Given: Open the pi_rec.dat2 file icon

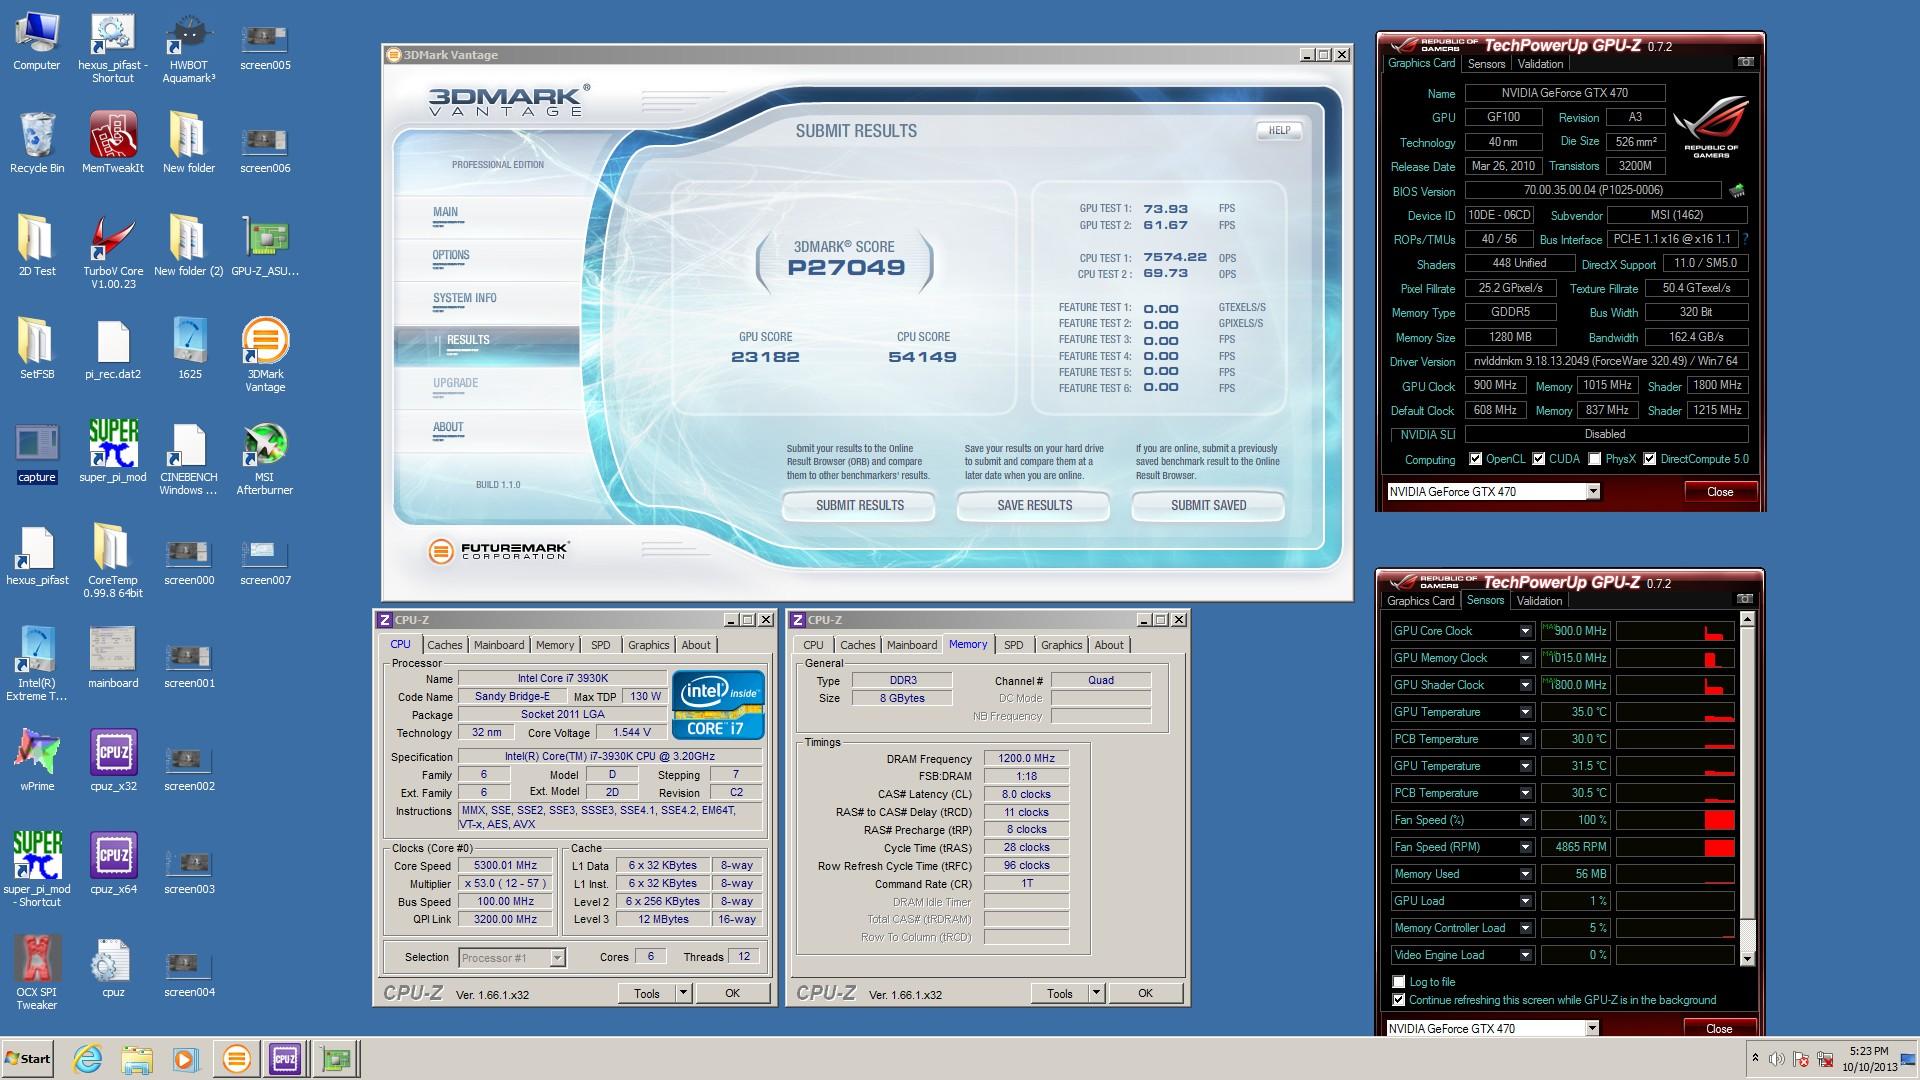Looking at the screenshot, I should pos(113,348).
